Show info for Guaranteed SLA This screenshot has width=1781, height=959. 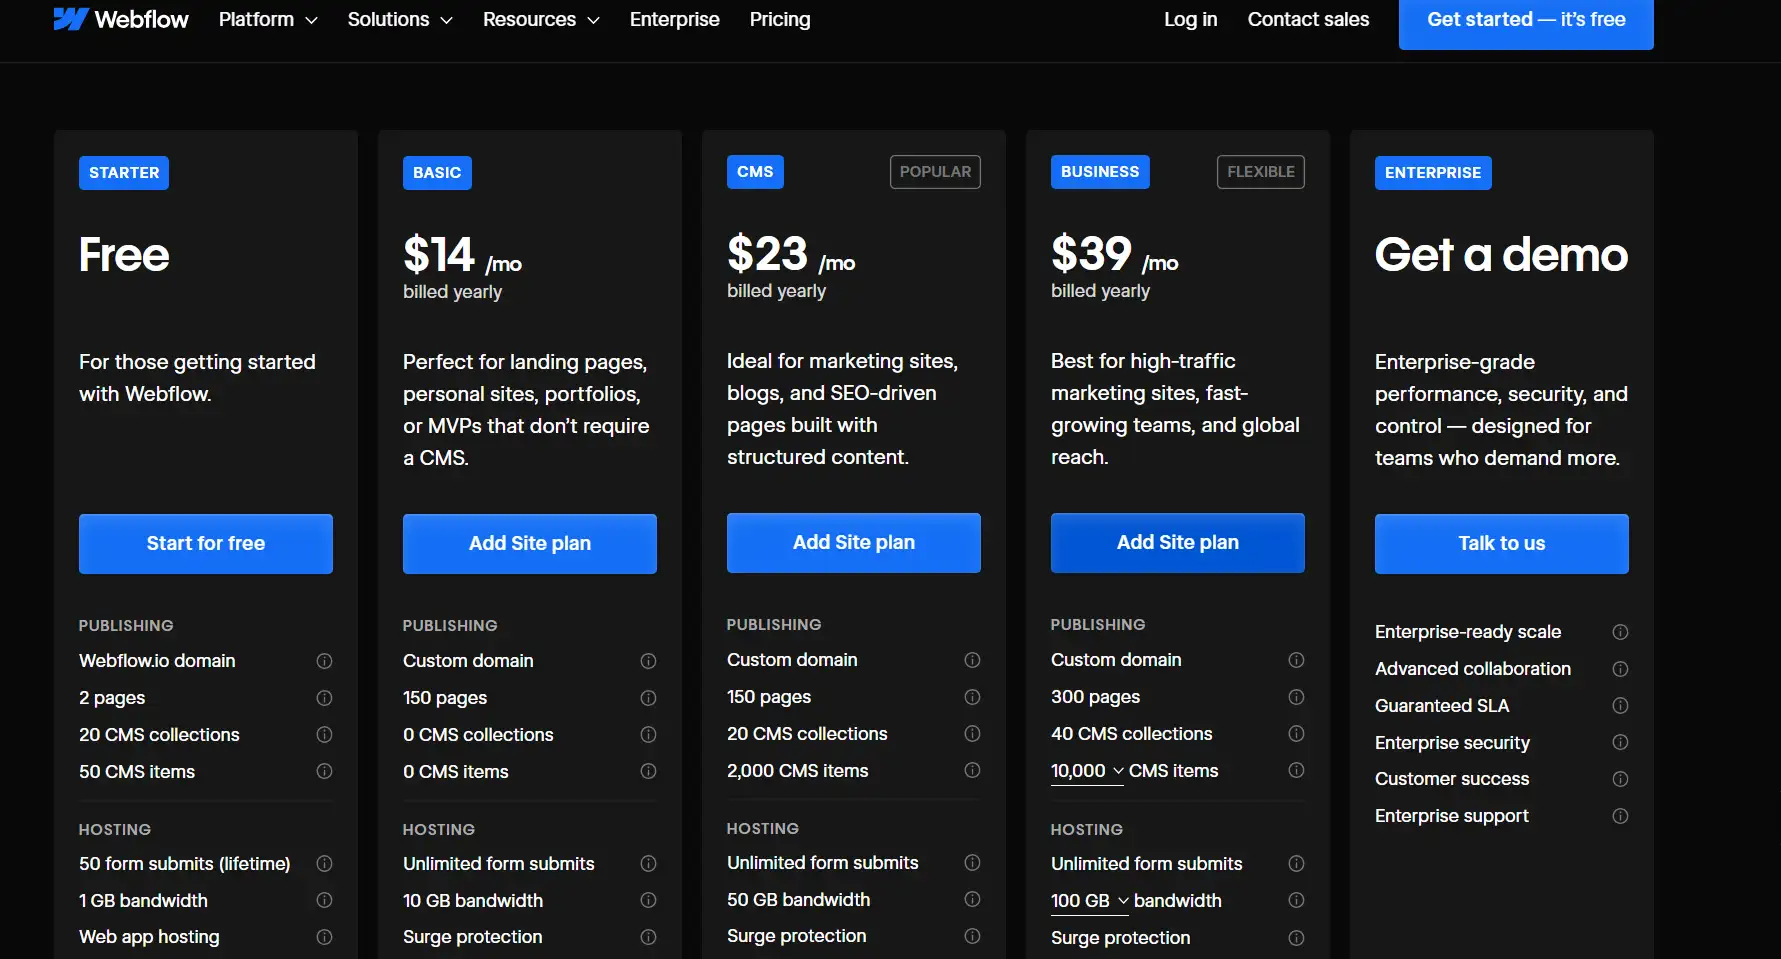pyautogui.click(x=1620, y=706)
